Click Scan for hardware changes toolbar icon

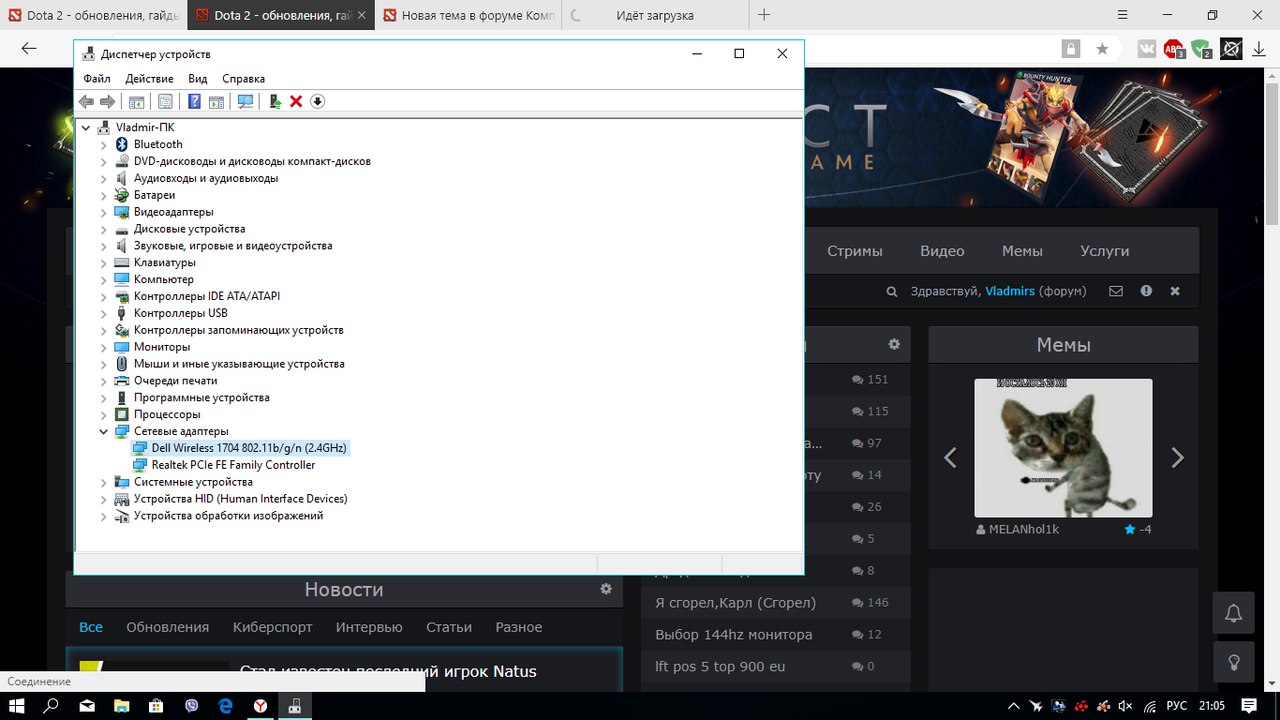click(245, 101)
